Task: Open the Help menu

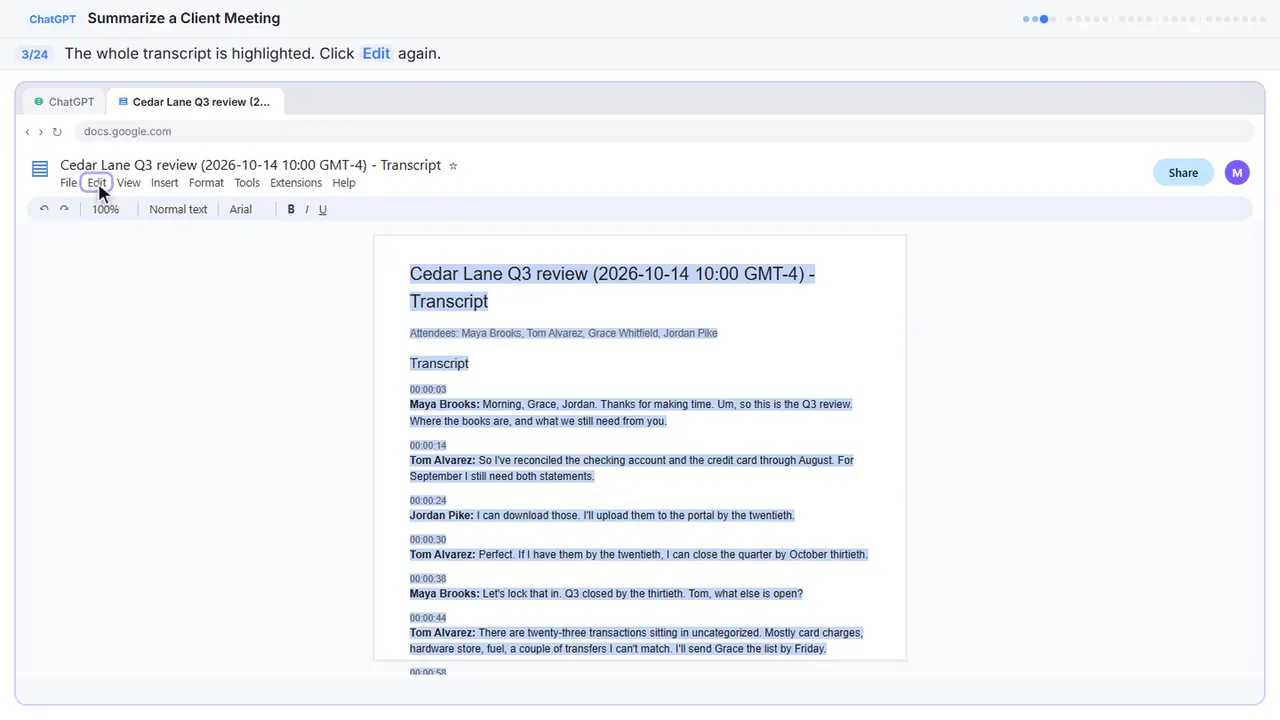Action: (x=344, y=183)
